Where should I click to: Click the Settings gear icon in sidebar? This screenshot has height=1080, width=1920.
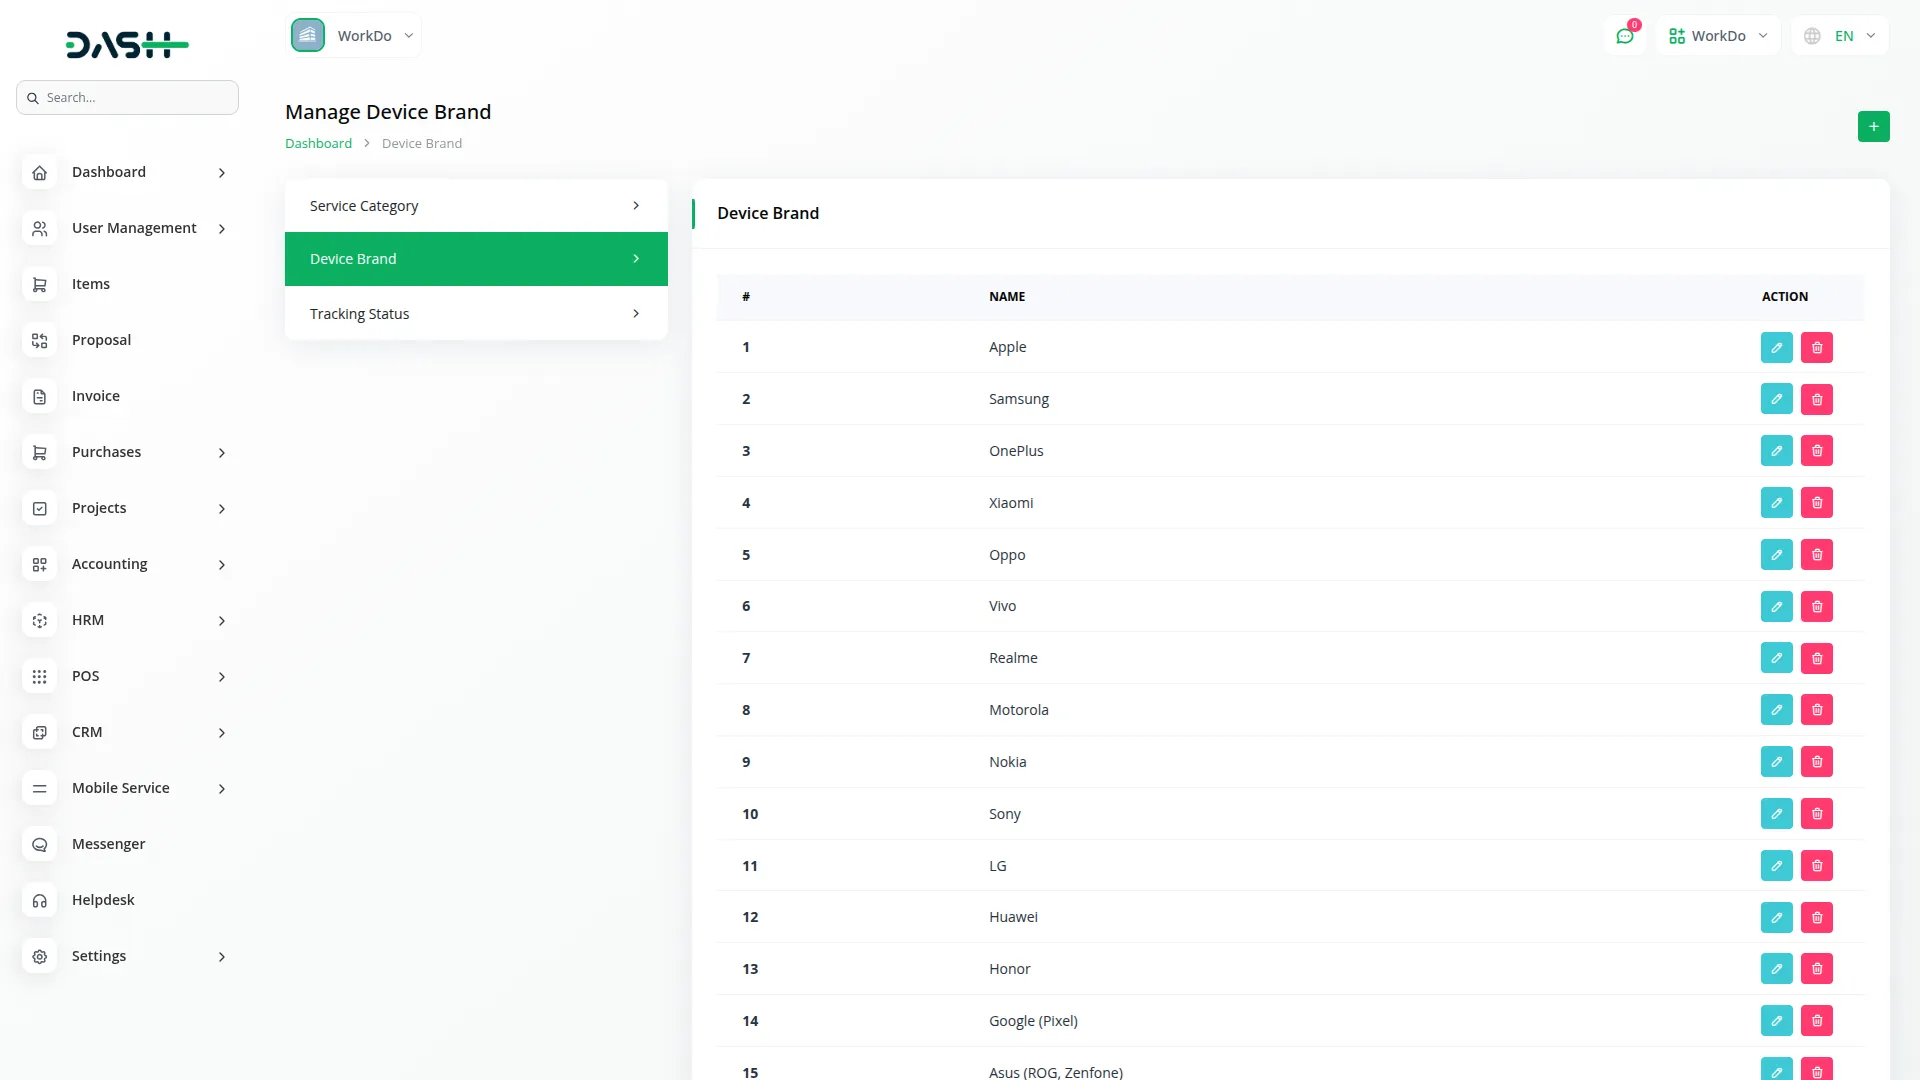[39, 956]
